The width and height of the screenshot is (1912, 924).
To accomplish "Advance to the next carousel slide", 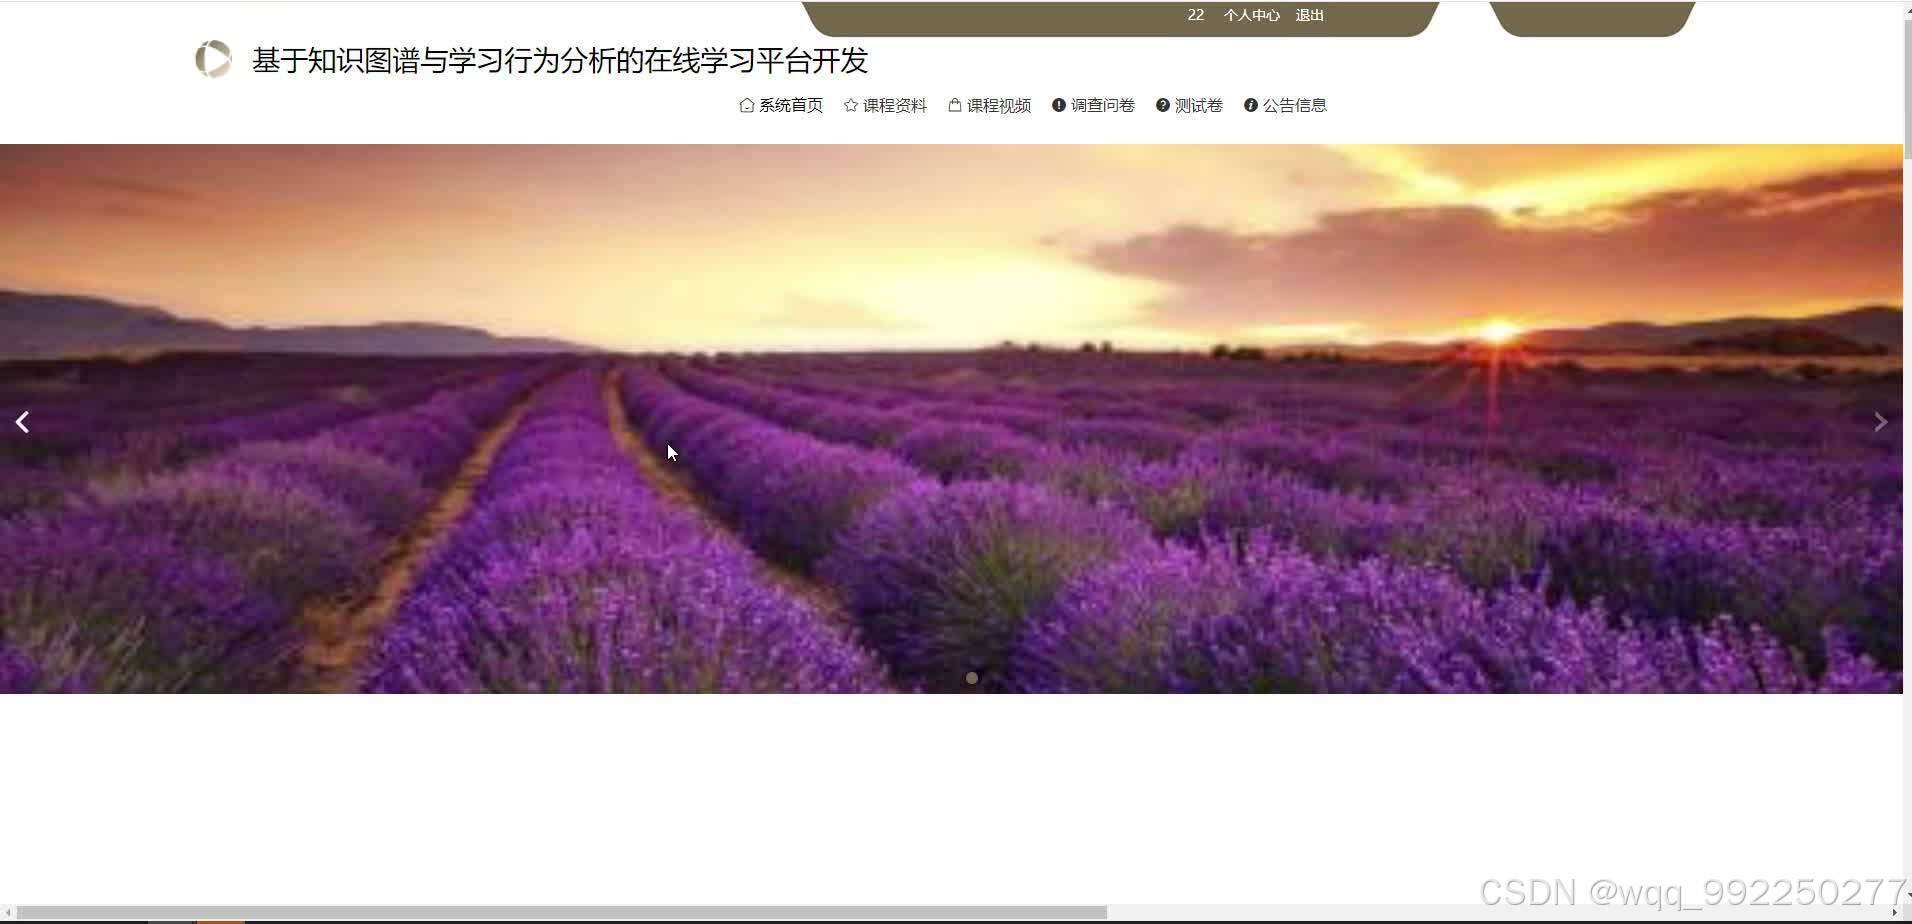I will click(1880, 422).
